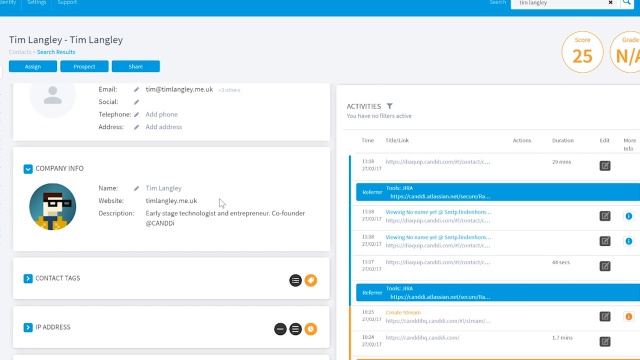Open the Support menu

click(67, 2)
